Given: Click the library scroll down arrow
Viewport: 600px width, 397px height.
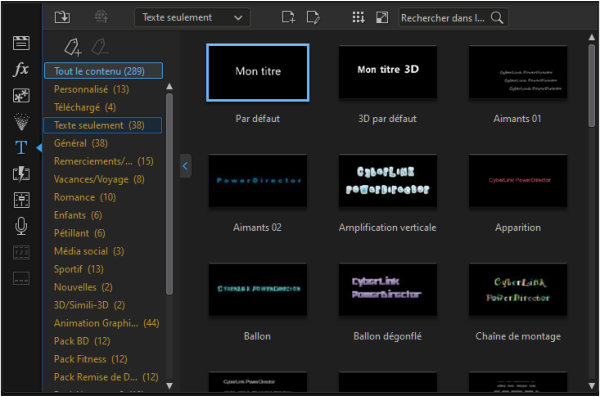Looking at the screenshot, I should 592,386.
